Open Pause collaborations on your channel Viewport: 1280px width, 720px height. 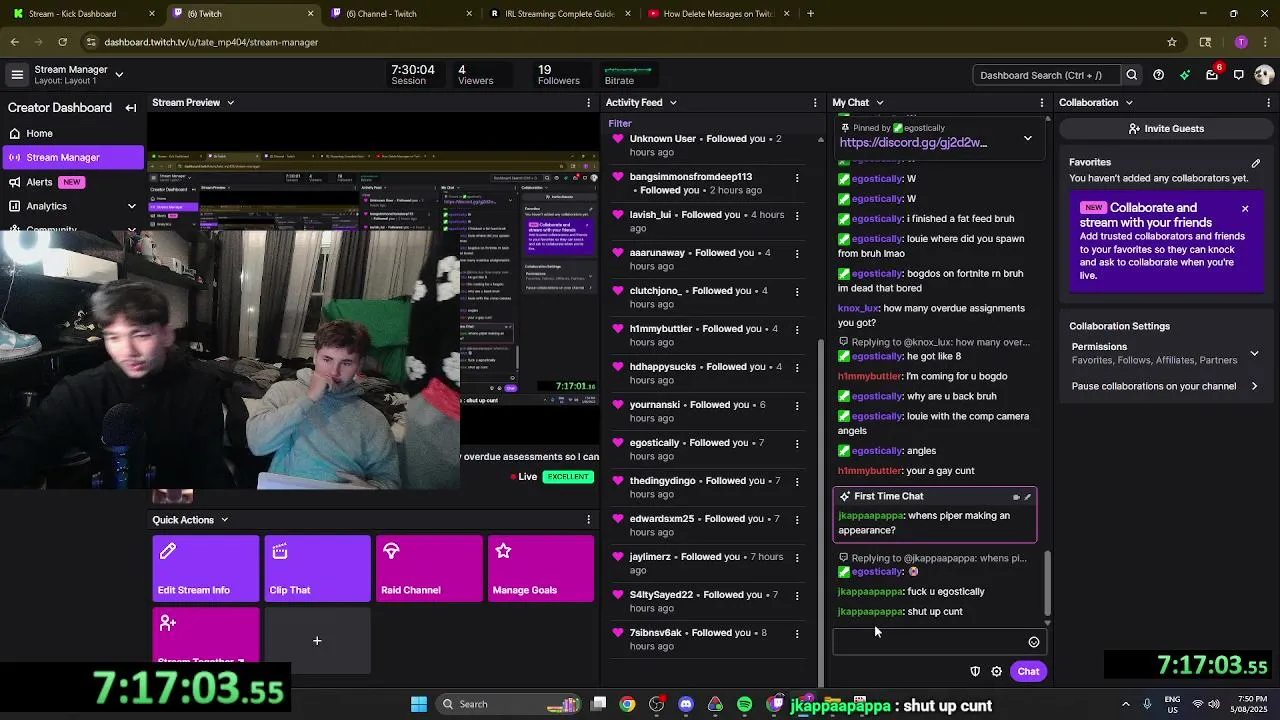1165,386
